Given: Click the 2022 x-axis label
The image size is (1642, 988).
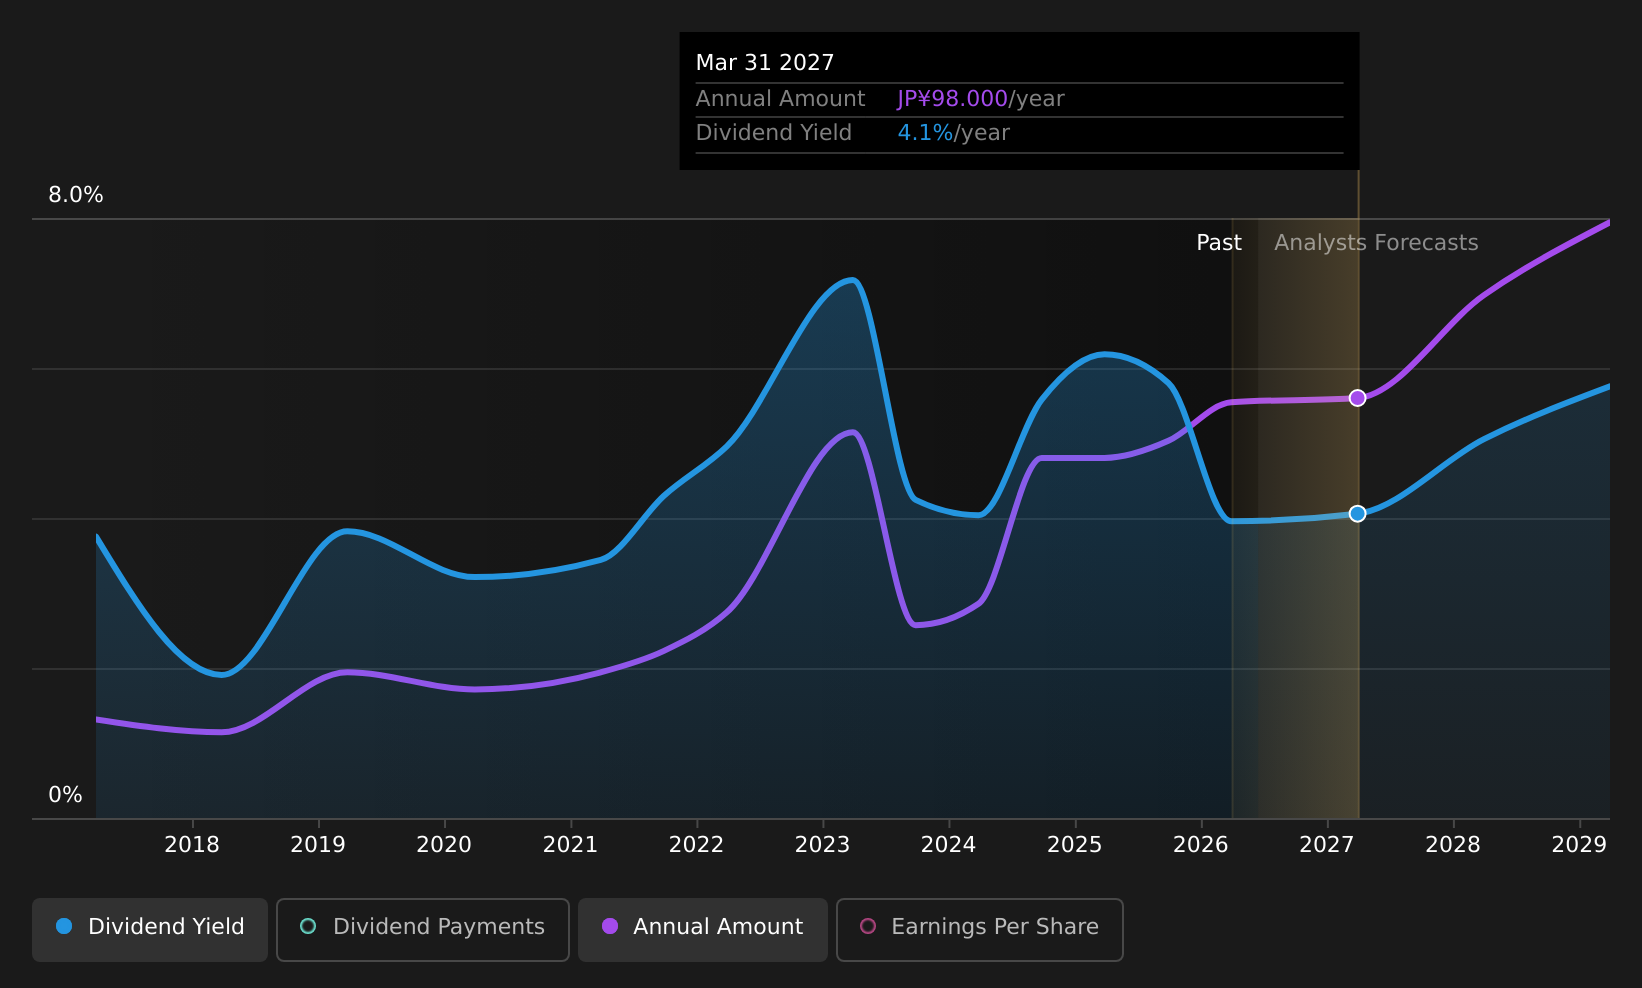Looking at the screenshot, I should coord(696,845).
